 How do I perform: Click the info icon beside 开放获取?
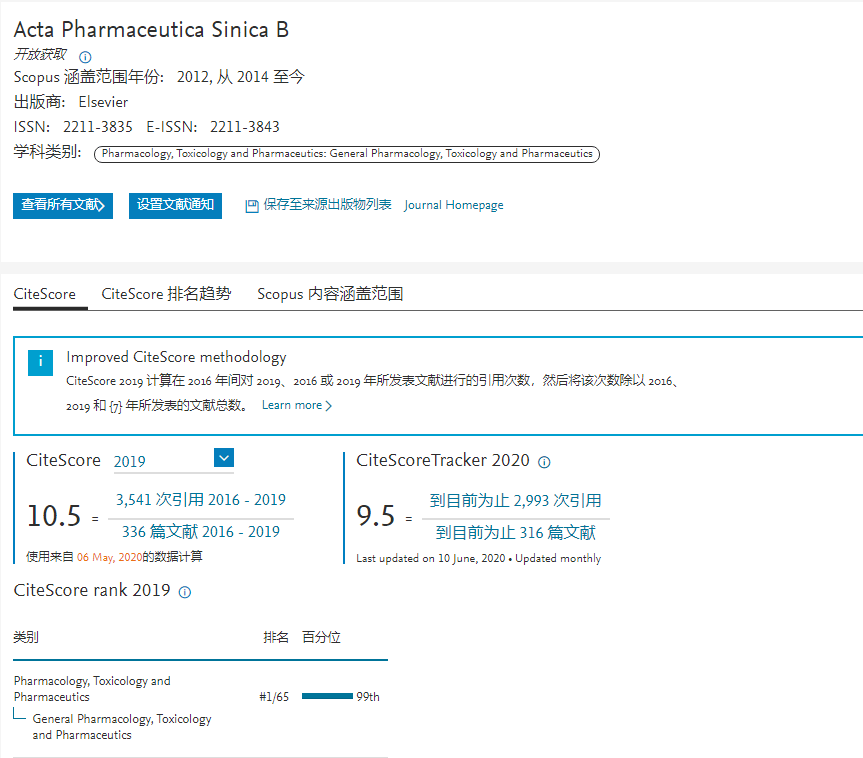pyautogui.click(x=85, y=57)
